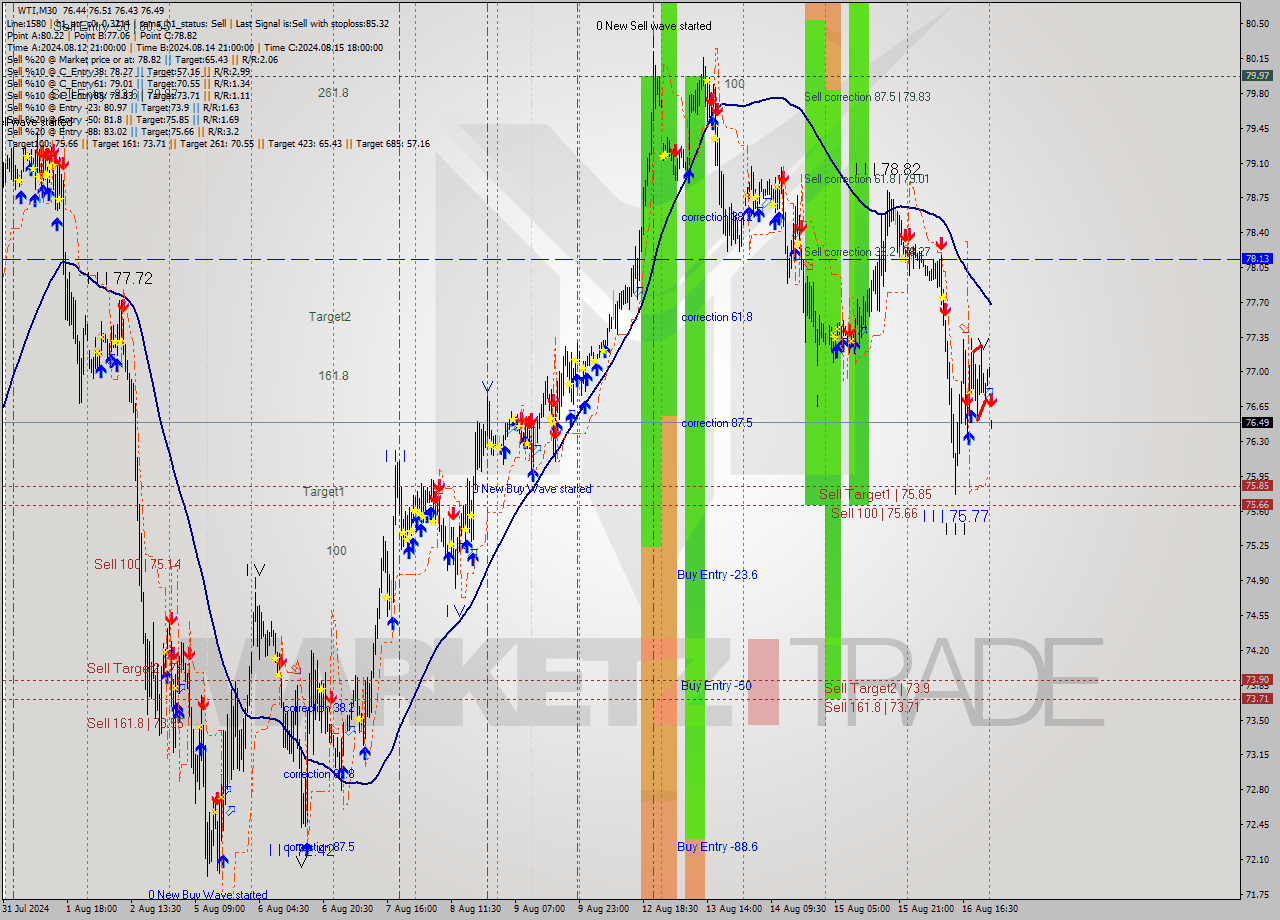Click the '| | | 75.77' wave label
The width and height of the screenshot is (1280, 920).
955,516
